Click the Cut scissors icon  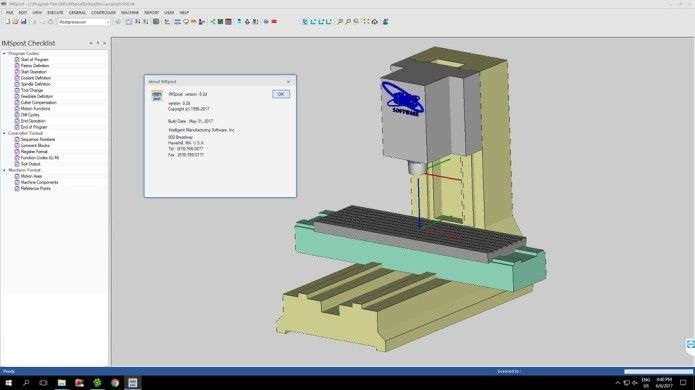(34, 22)
